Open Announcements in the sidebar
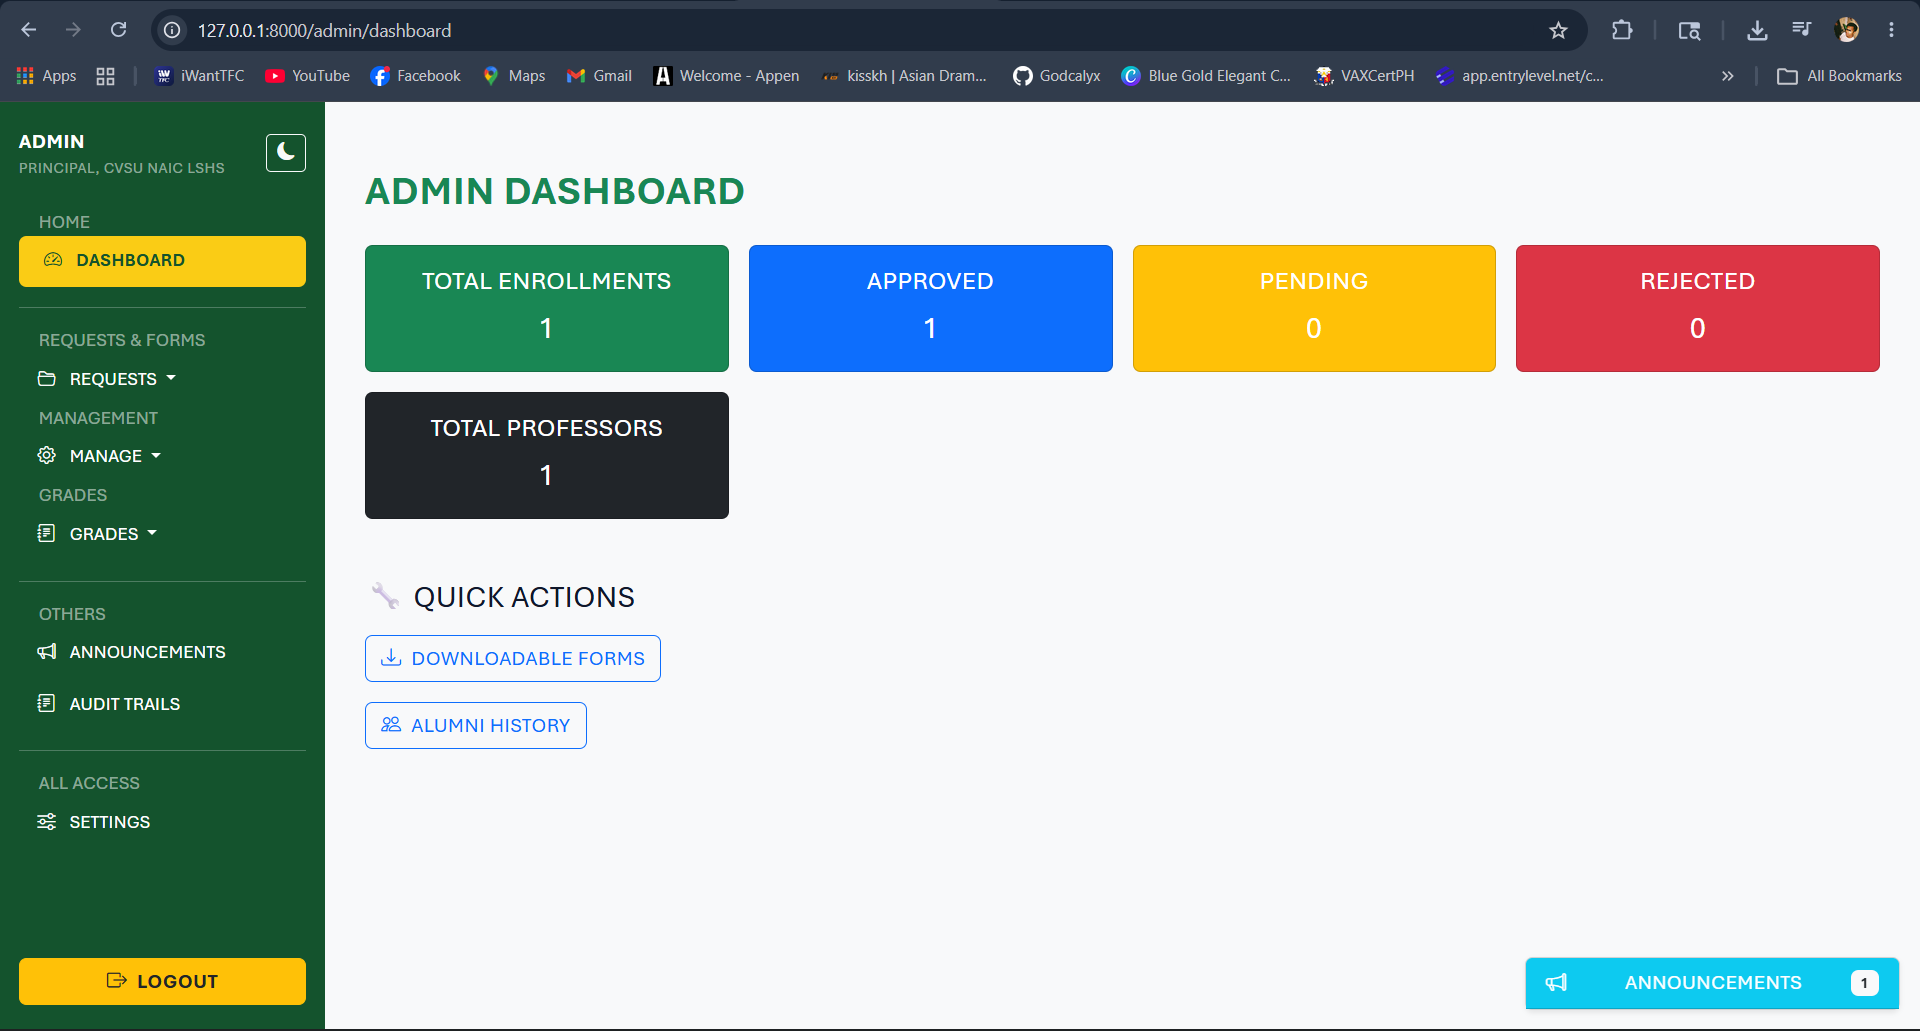The height and width of the screenshot is (1031, 1920). (132, 652)
